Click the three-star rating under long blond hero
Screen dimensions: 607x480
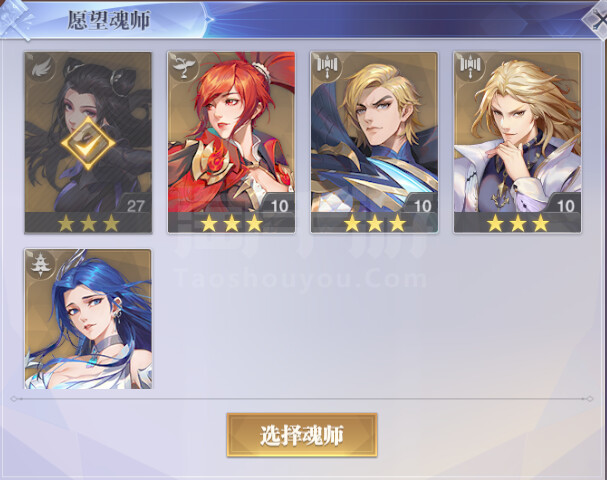(518, 223)
